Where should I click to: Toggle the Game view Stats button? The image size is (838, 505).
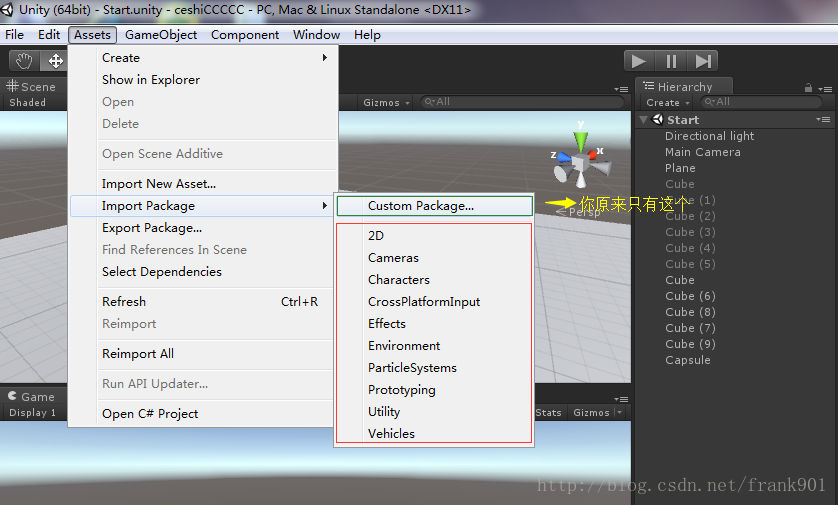[548, 413]
